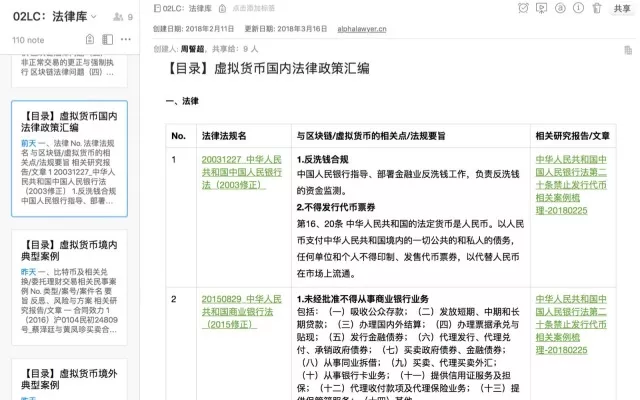Open the alphalawyer.cn source link

362,29
